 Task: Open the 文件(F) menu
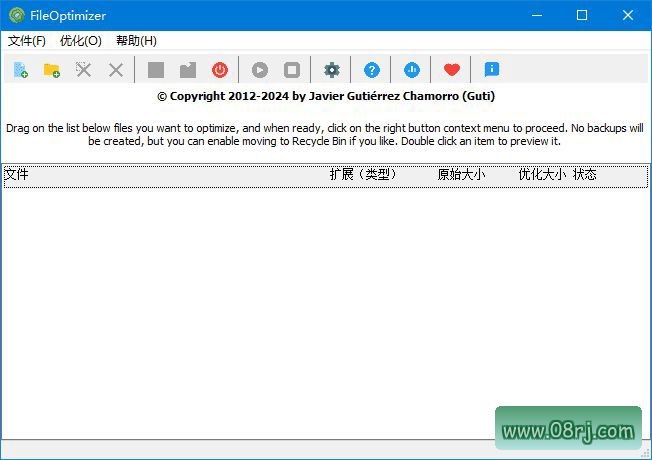click(27, 41)
